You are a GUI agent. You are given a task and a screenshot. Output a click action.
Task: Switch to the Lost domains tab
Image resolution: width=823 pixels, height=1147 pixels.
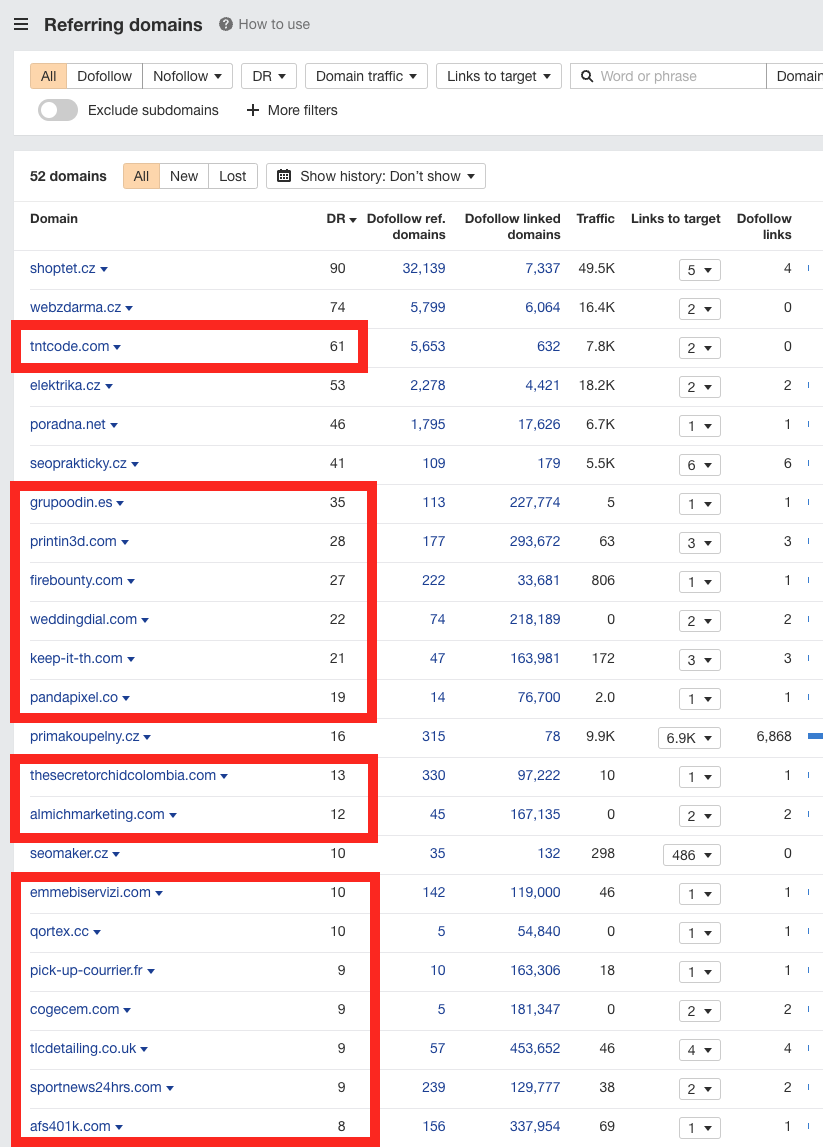233,176
